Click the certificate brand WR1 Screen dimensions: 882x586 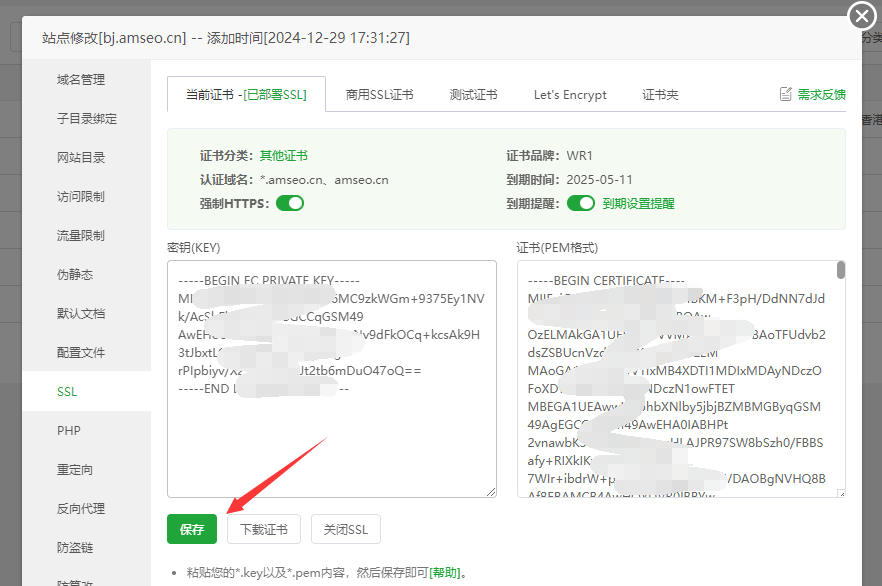tap(579, 156)
